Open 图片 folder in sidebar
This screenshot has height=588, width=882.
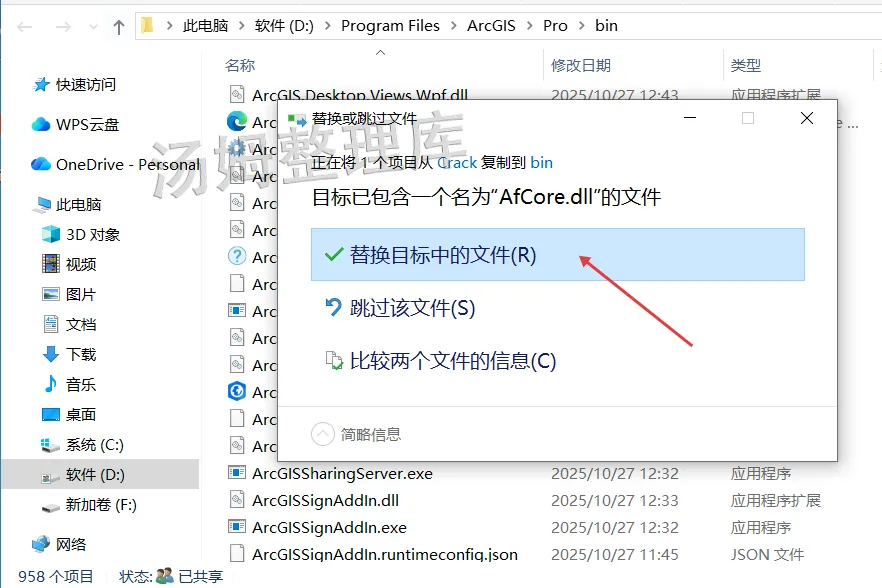click(81, 294)
